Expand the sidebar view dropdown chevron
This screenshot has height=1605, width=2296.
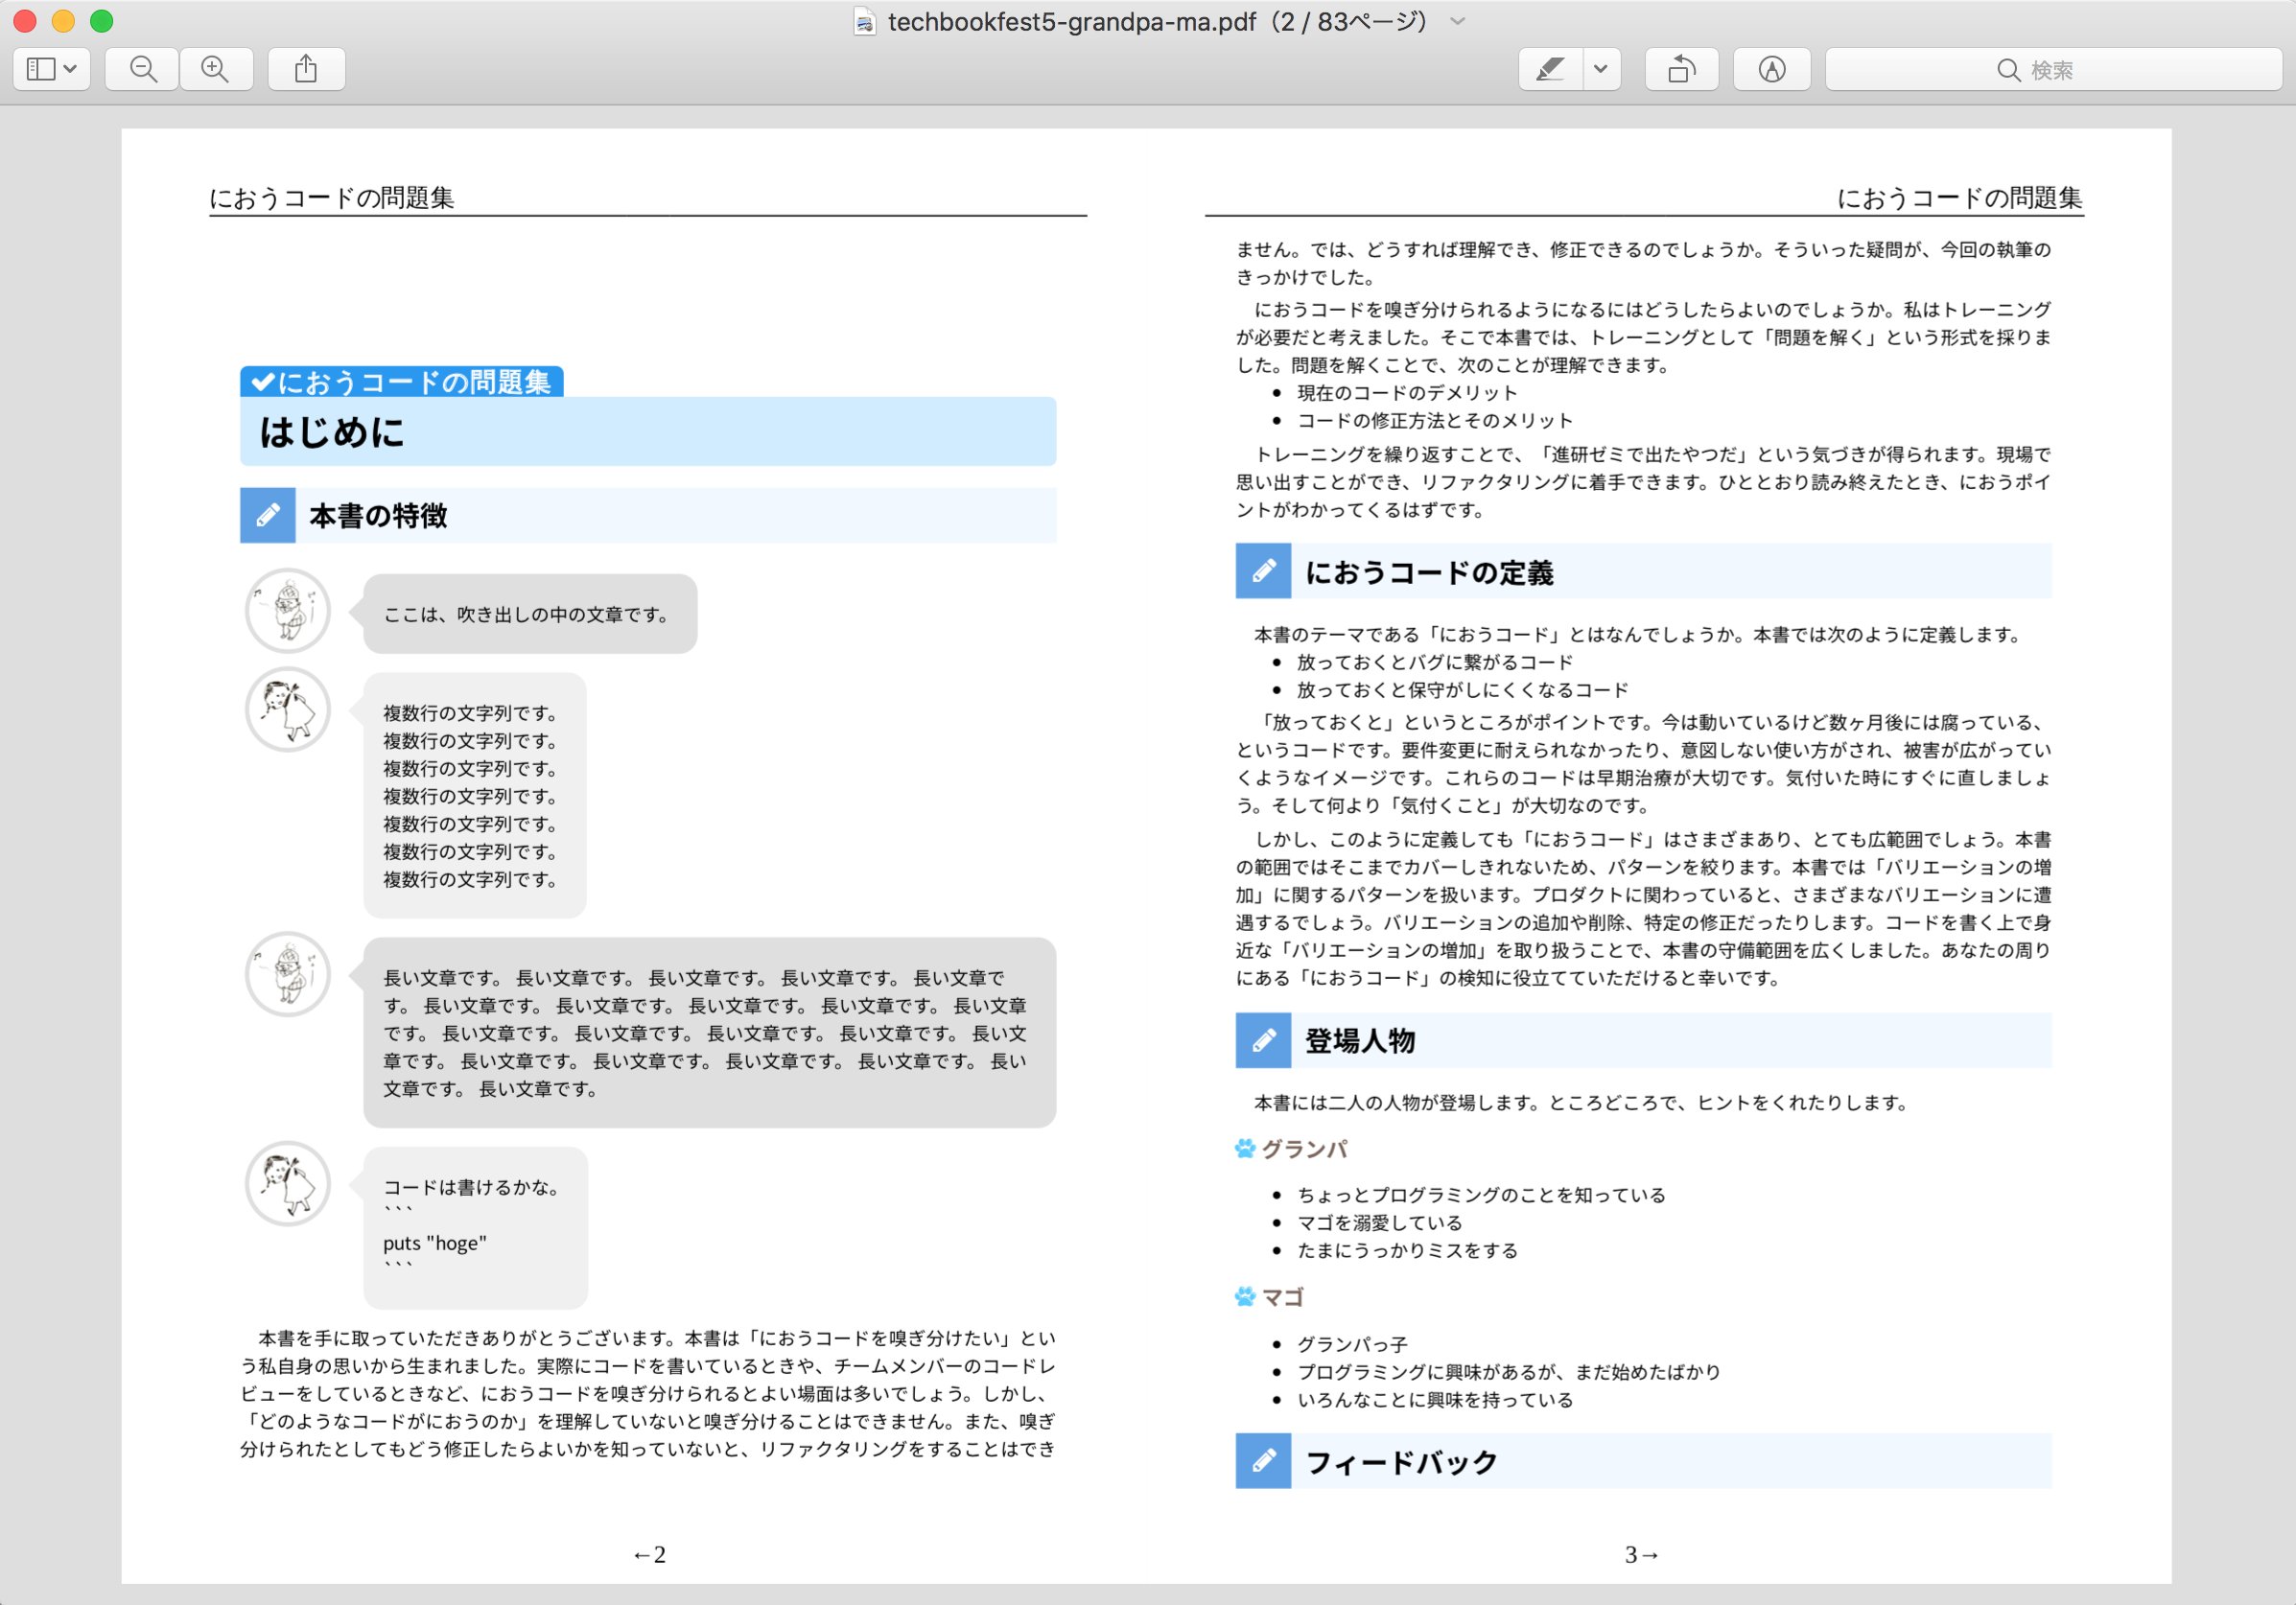[x=70, y=69]
